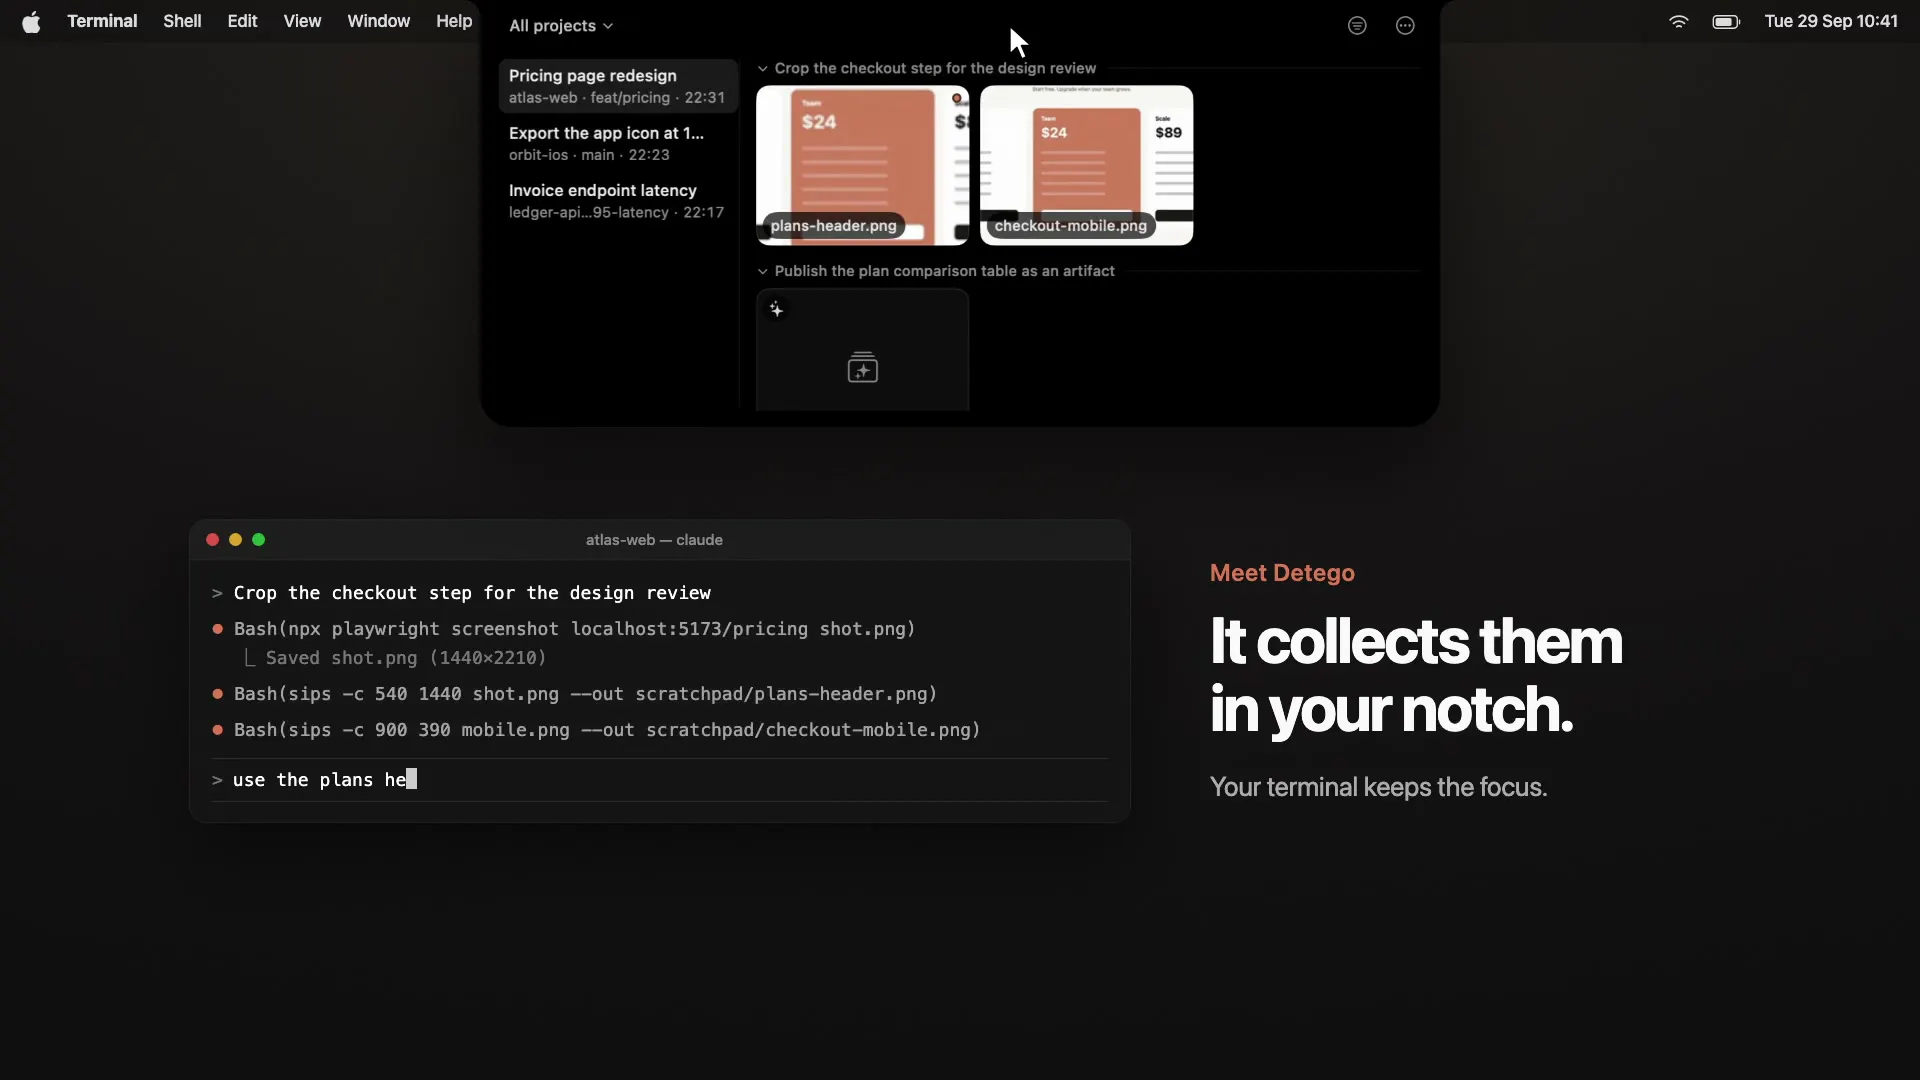
Task: Click the checkout-mobile.png file label
Action: 1070,226
